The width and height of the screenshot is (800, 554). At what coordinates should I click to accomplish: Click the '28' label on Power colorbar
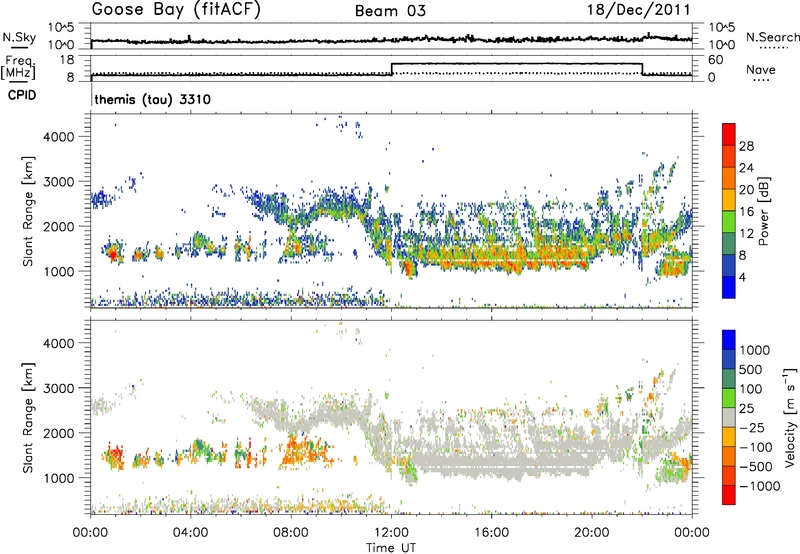746,146
